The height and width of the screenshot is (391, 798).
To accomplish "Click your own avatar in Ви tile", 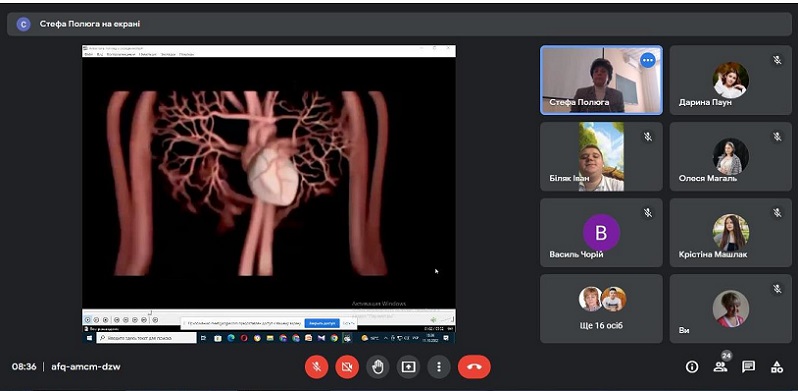I will click(x=730, y=309).
